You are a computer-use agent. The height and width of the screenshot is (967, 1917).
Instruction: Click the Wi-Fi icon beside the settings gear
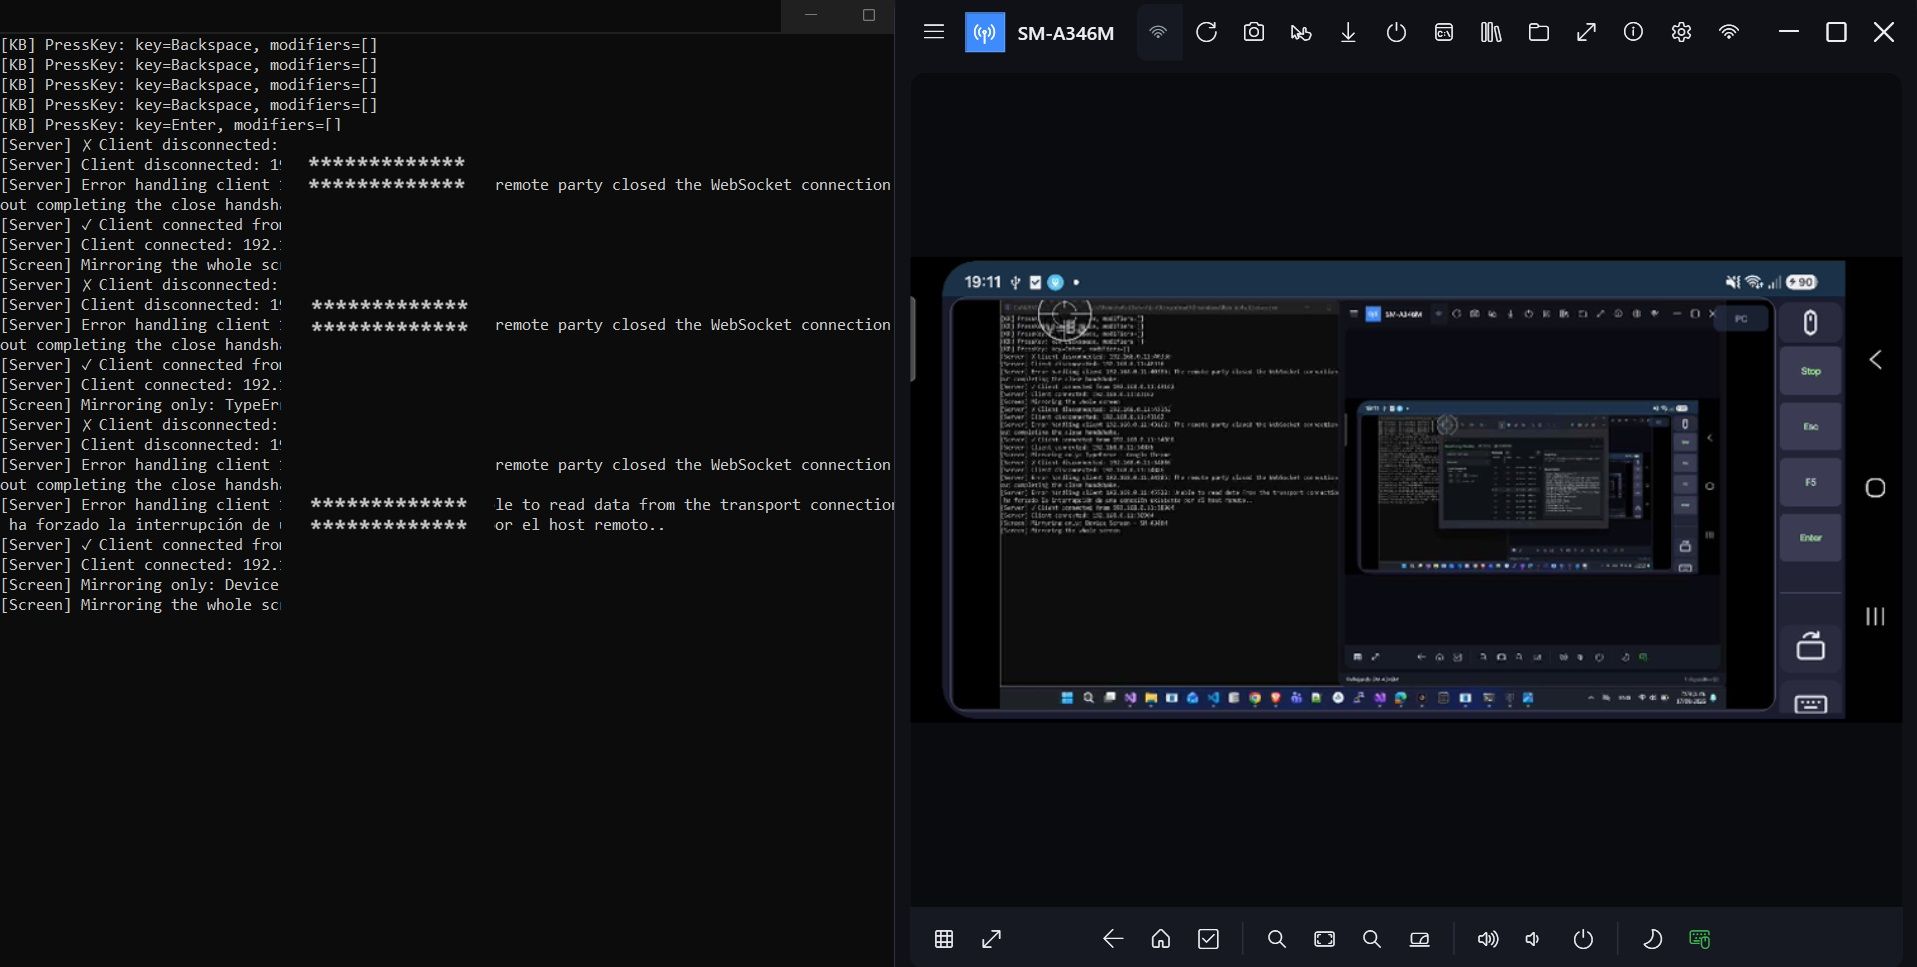[x=1729, y=32]
